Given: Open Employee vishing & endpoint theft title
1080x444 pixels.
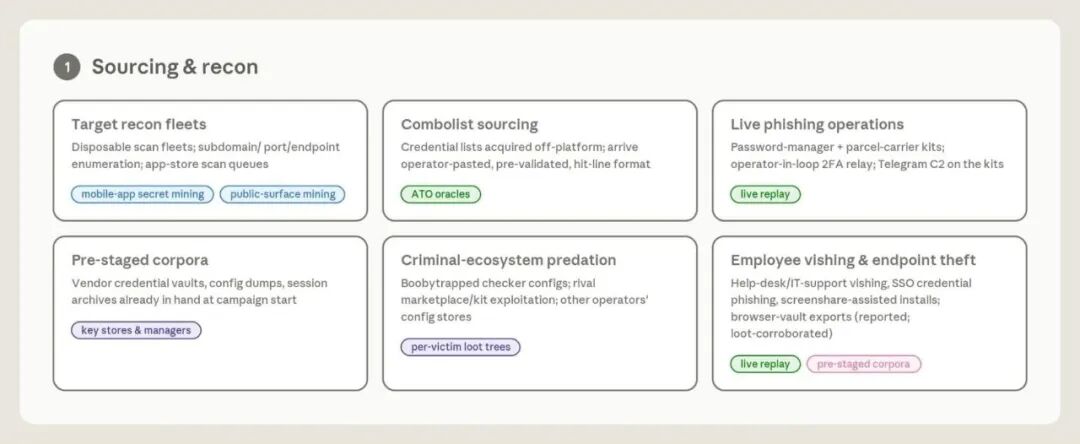Looking at the screenshot, I should tap(853, 260).
